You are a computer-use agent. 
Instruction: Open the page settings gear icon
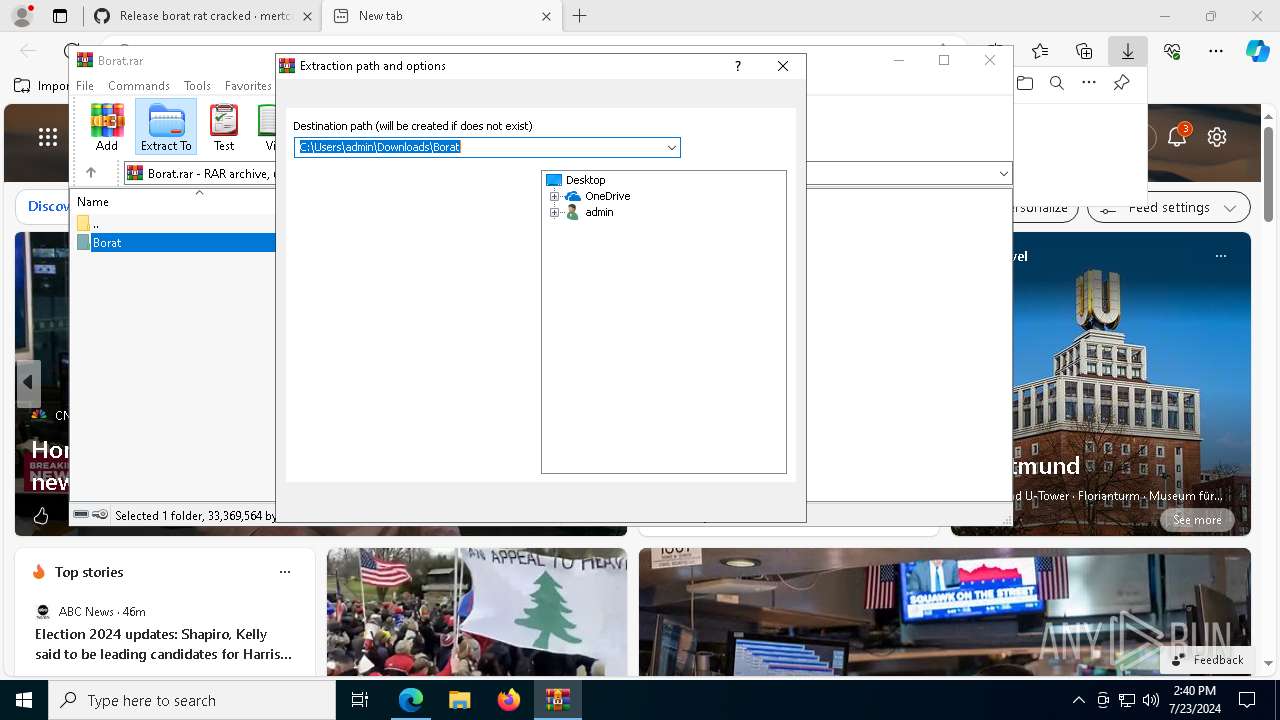[x=1217, y=137]
